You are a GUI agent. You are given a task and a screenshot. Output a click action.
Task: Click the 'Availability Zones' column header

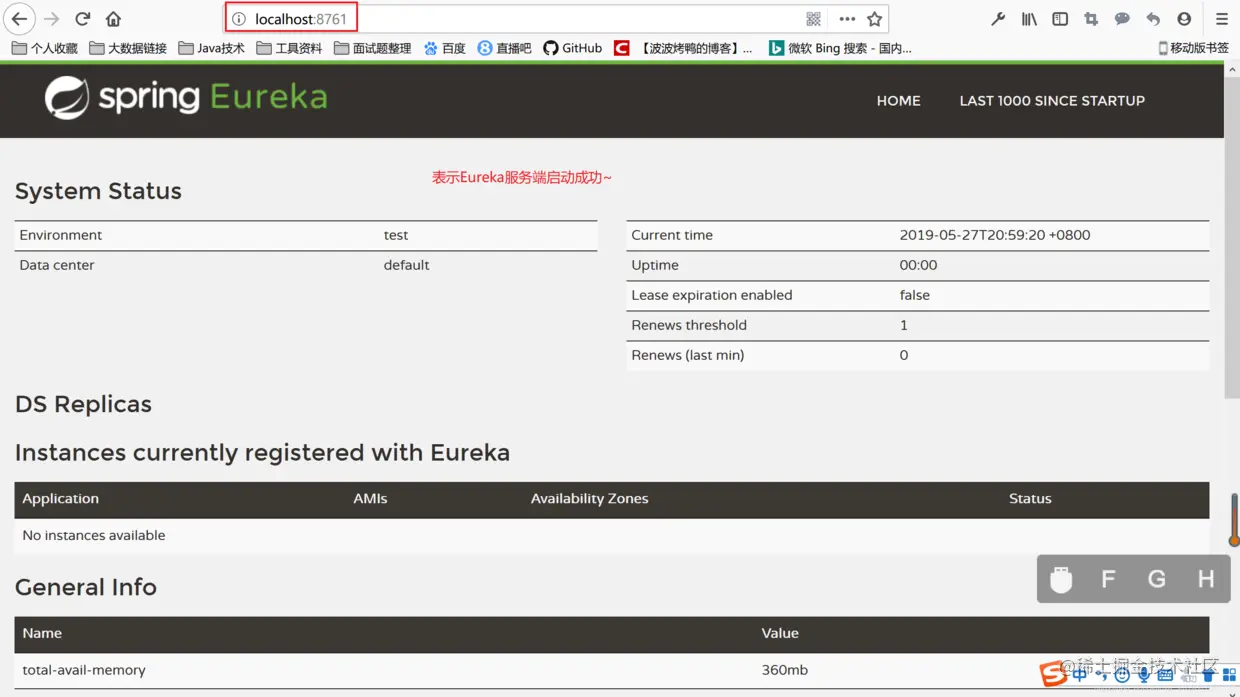pos(590,498)
